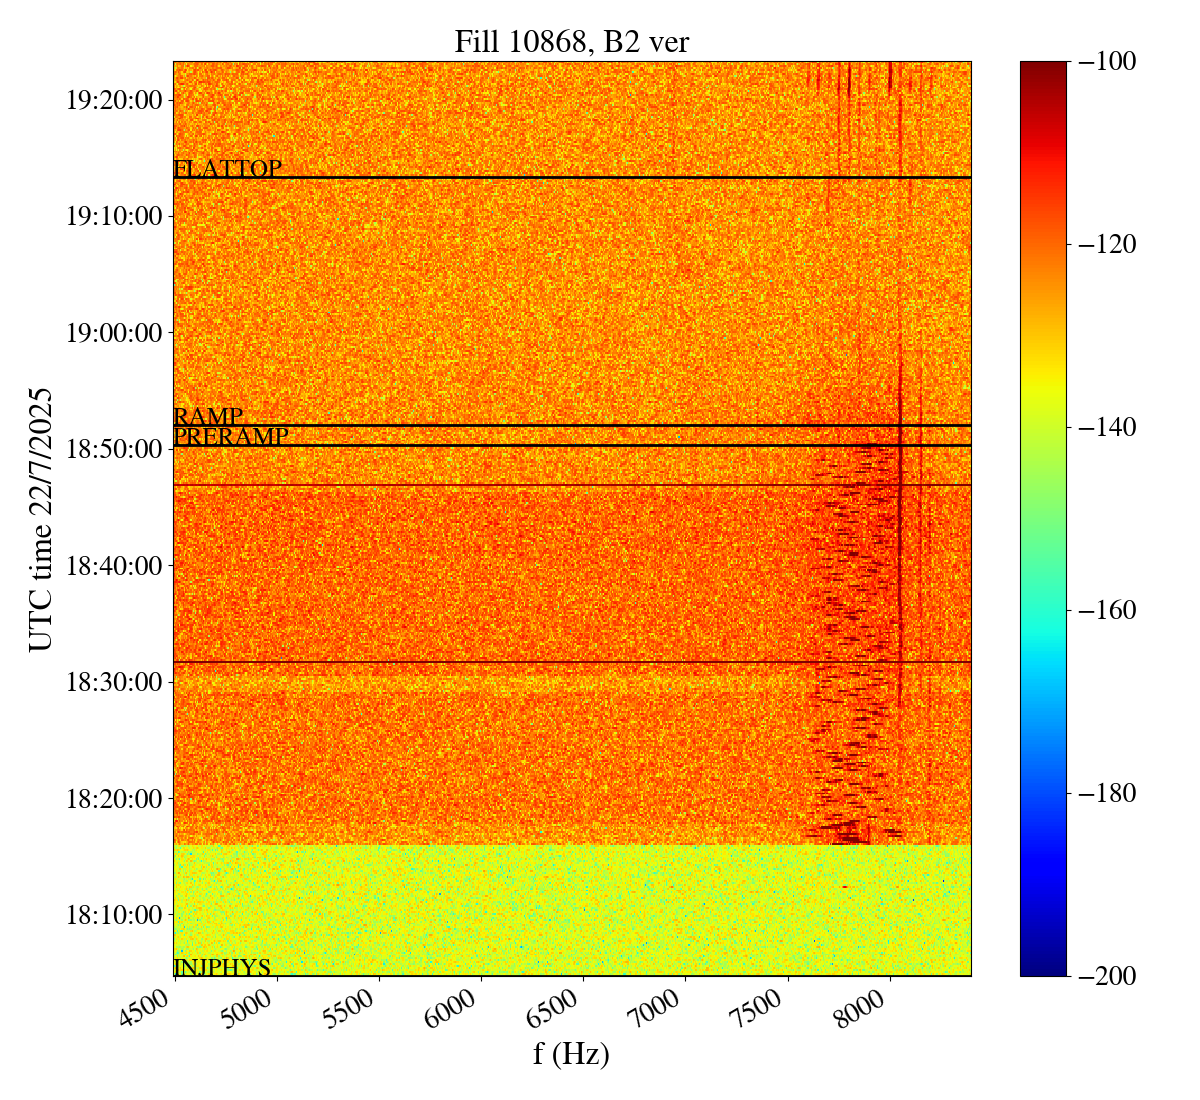Select the PRERAMP marker label
Viewport: 1200px width, 1100px height.
230,436
